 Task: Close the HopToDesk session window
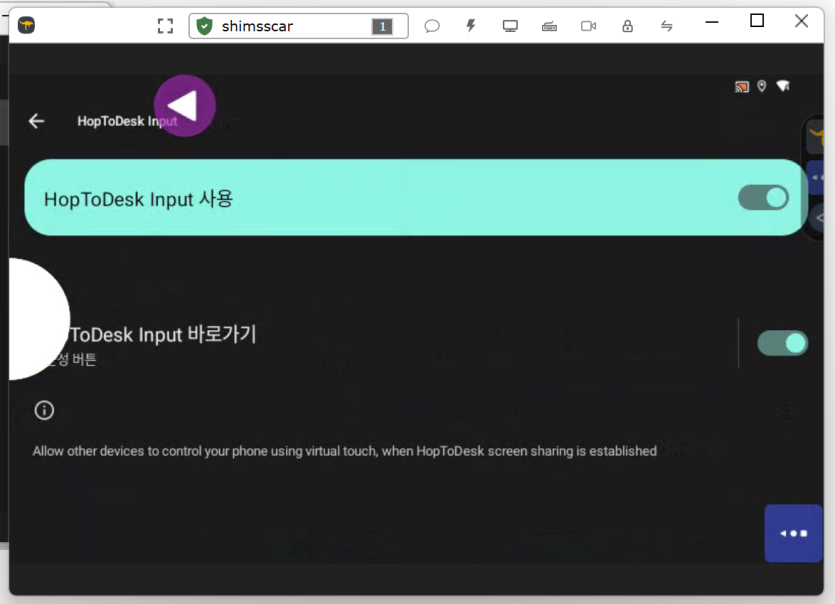click(801, 21)
